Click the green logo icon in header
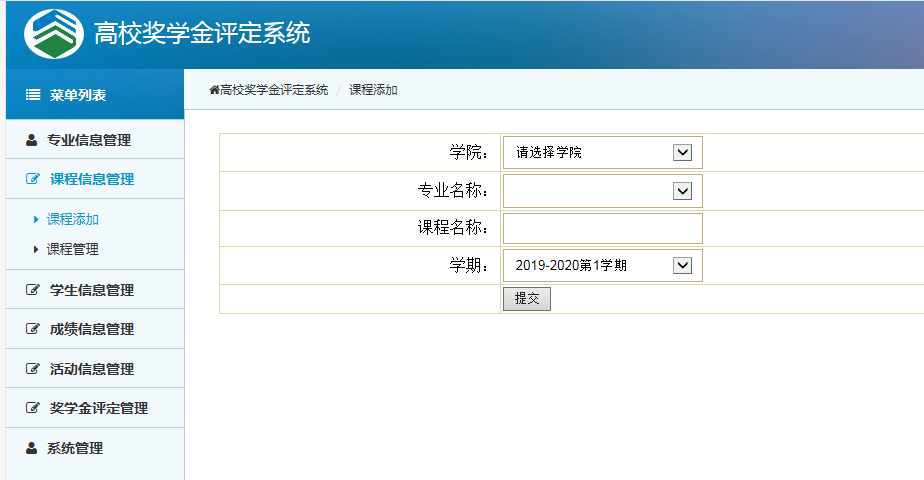 point(53,34)
